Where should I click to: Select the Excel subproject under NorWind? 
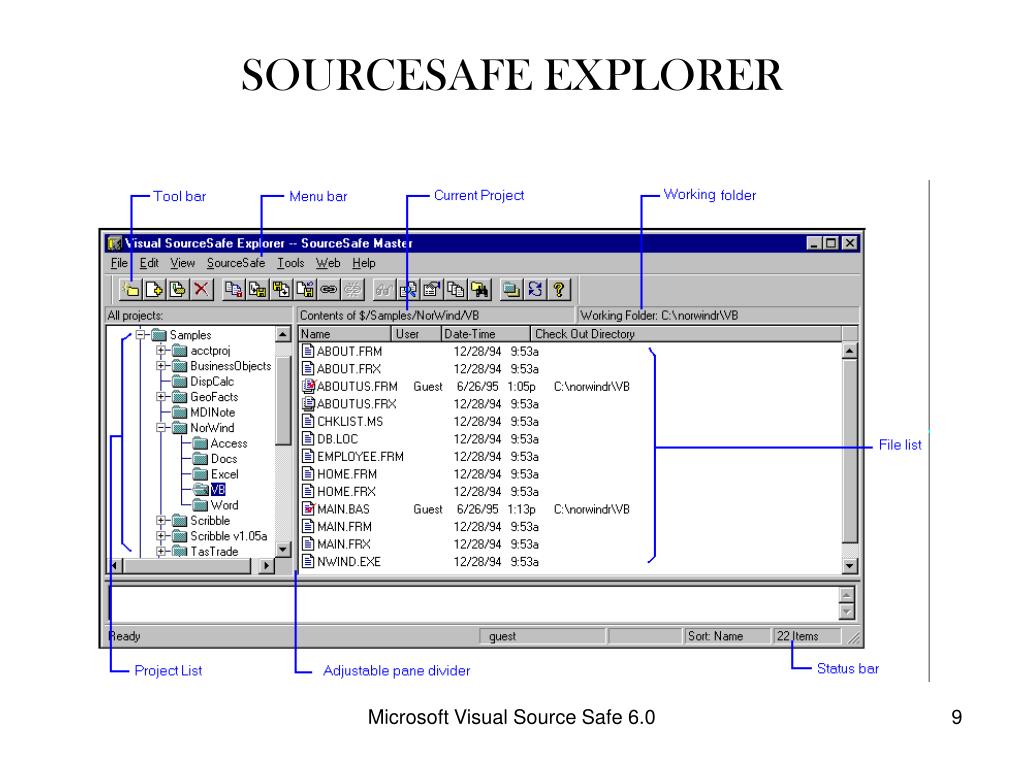(225, 474)
